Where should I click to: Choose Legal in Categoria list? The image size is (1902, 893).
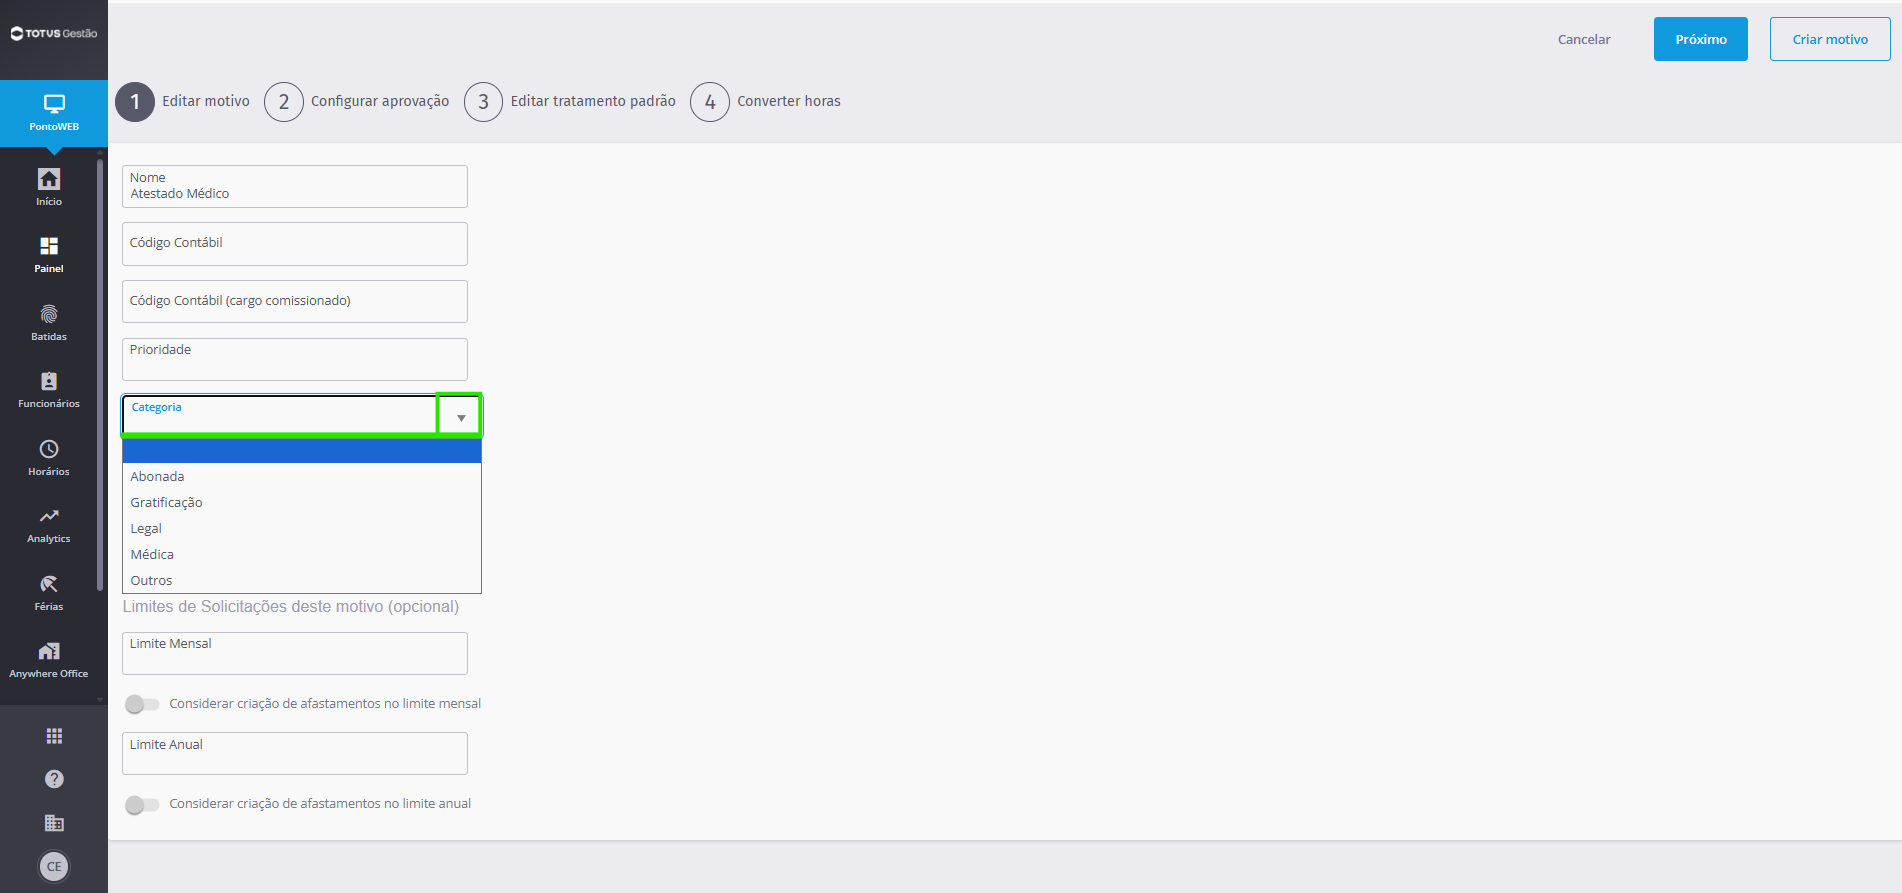[302, 528]
